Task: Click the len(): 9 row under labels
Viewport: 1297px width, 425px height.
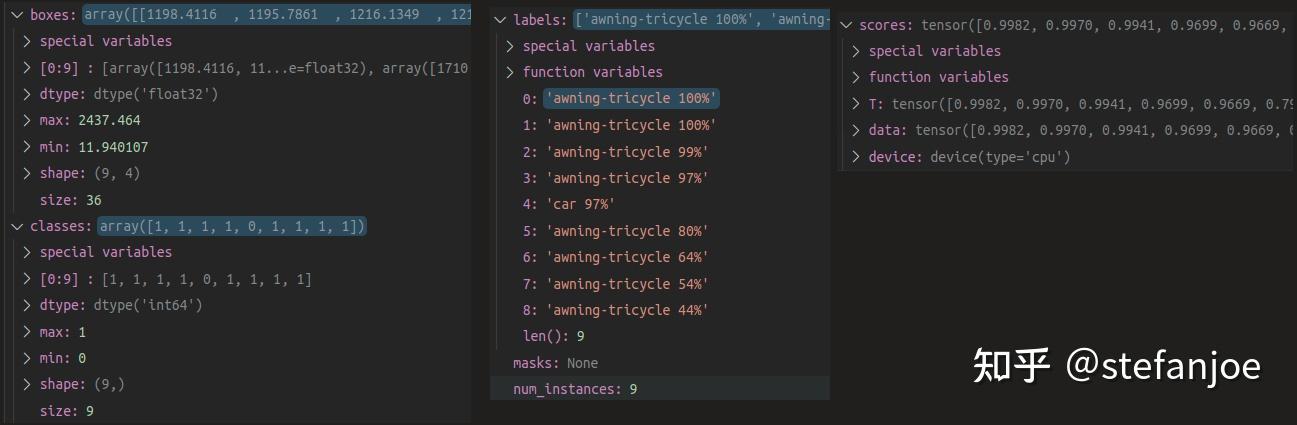Action: click(x=553, y=336)
